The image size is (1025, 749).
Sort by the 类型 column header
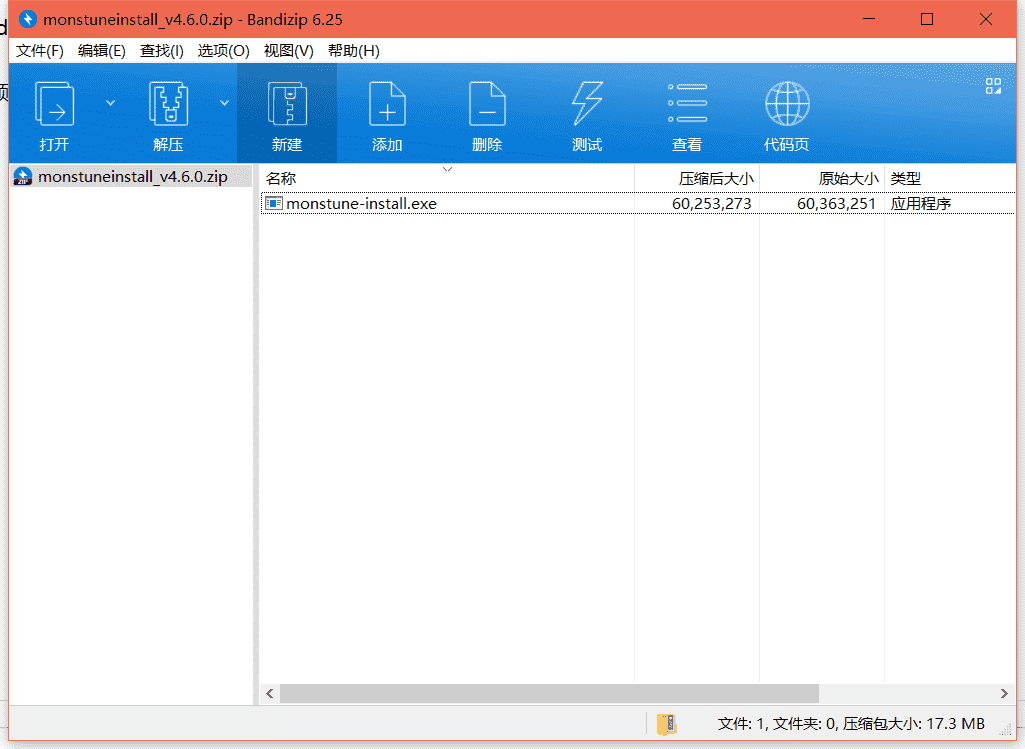point(950,178)
